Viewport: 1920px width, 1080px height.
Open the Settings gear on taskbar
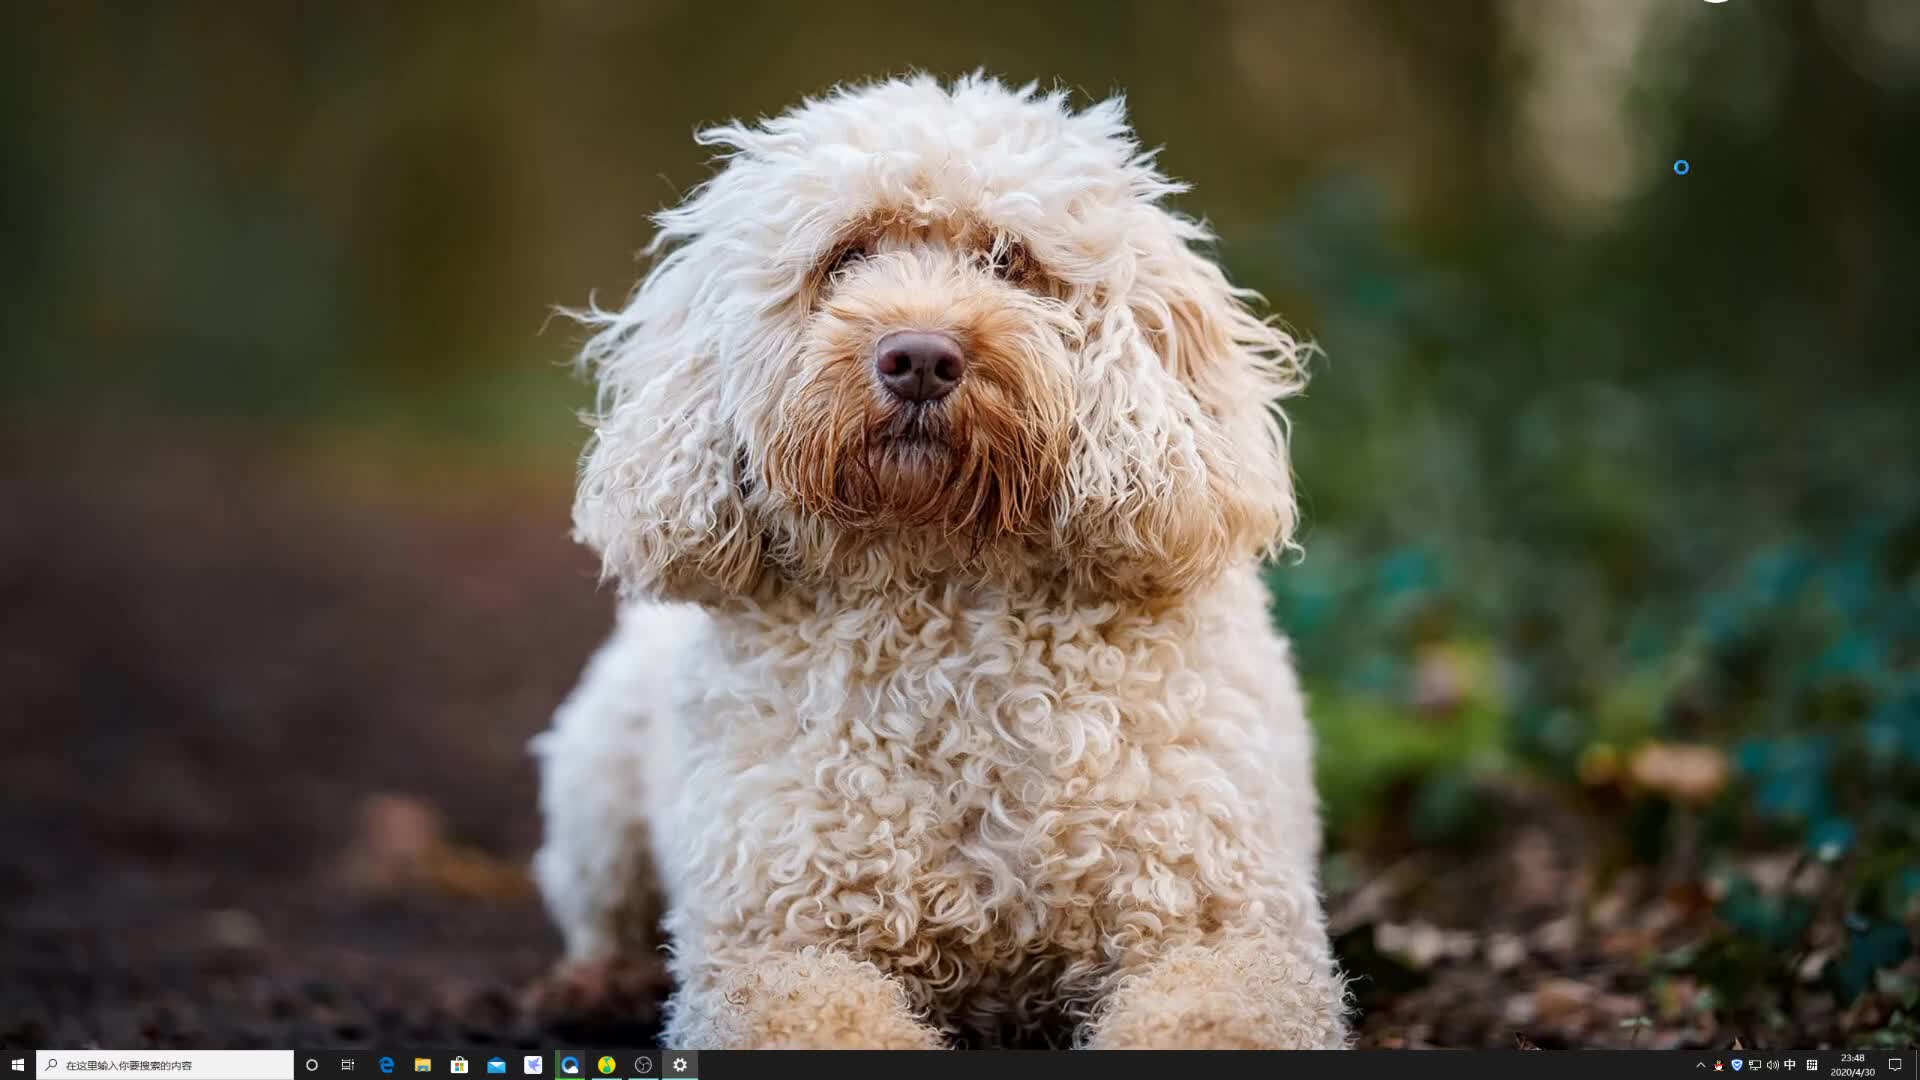[680, 1065]
